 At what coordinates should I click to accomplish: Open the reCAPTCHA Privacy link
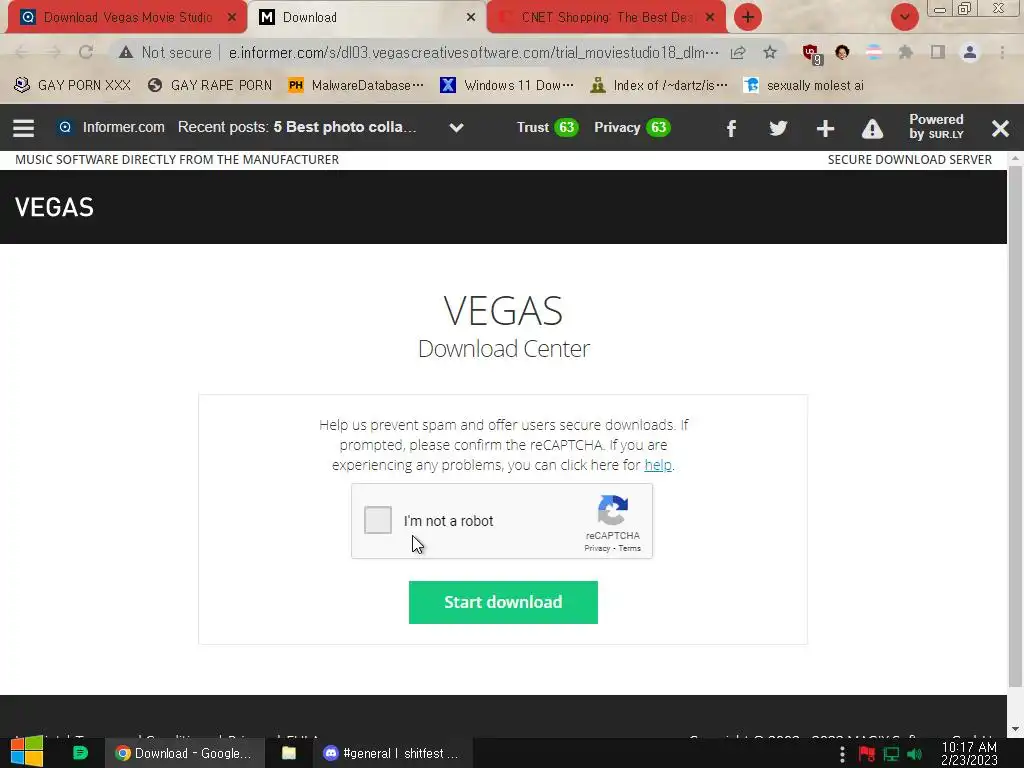pyautogui.click(x=596, y=549)
